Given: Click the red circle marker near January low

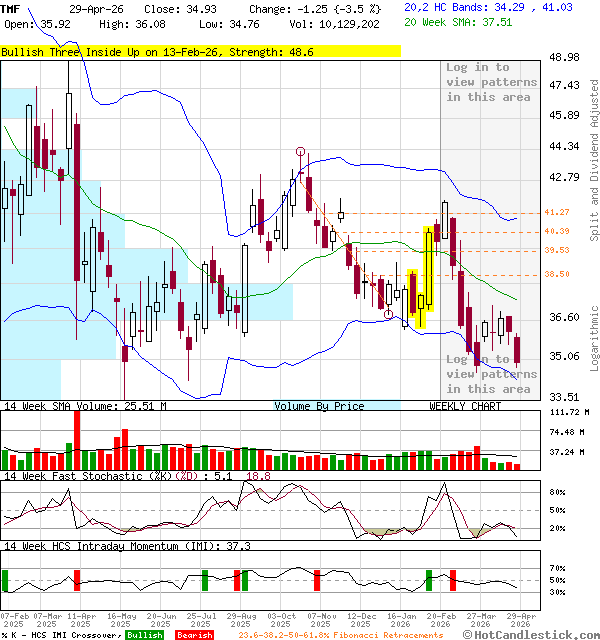Looking at the screenshot, I should pyautogui.click(x=388, y=315).
